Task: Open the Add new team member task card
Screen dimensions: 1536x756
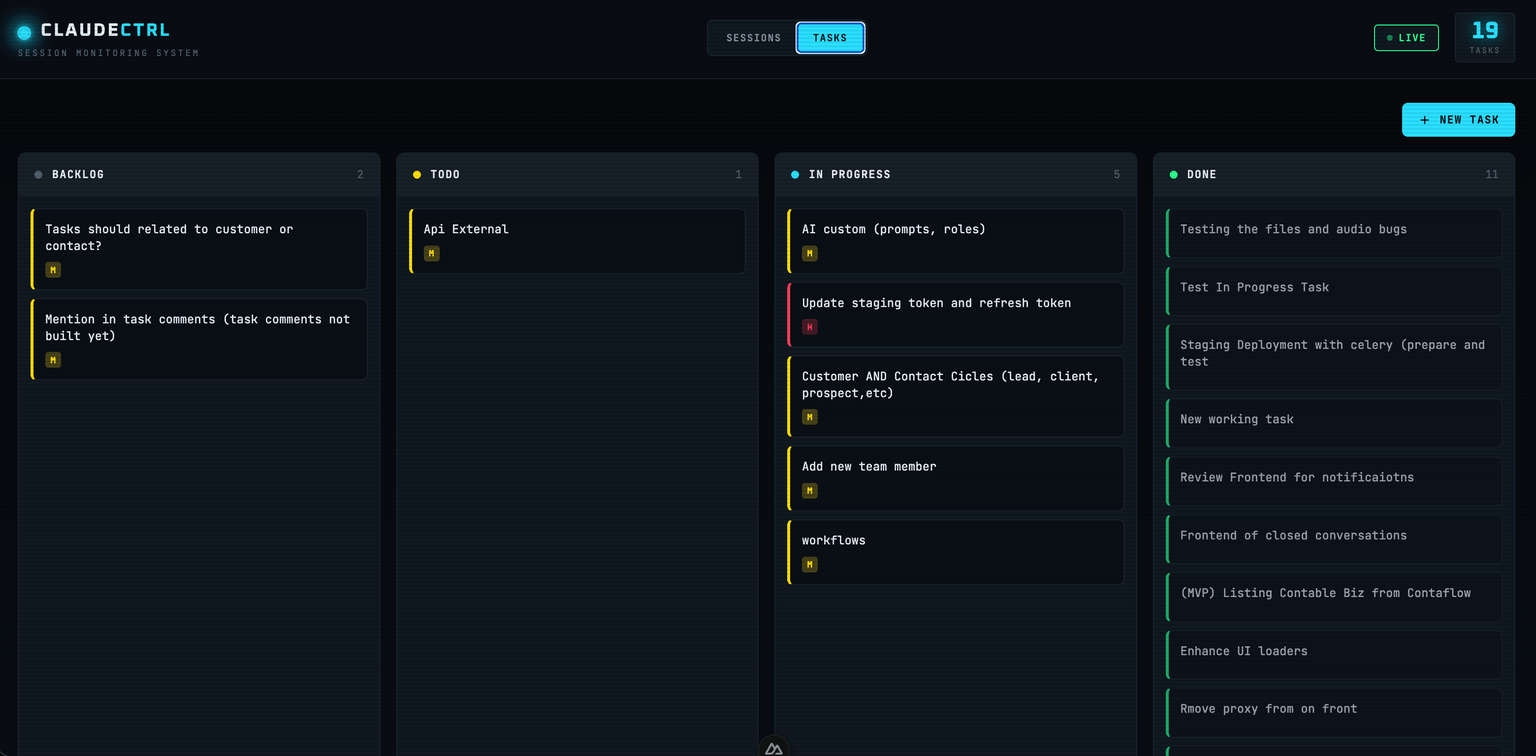Action: (954, 478)
